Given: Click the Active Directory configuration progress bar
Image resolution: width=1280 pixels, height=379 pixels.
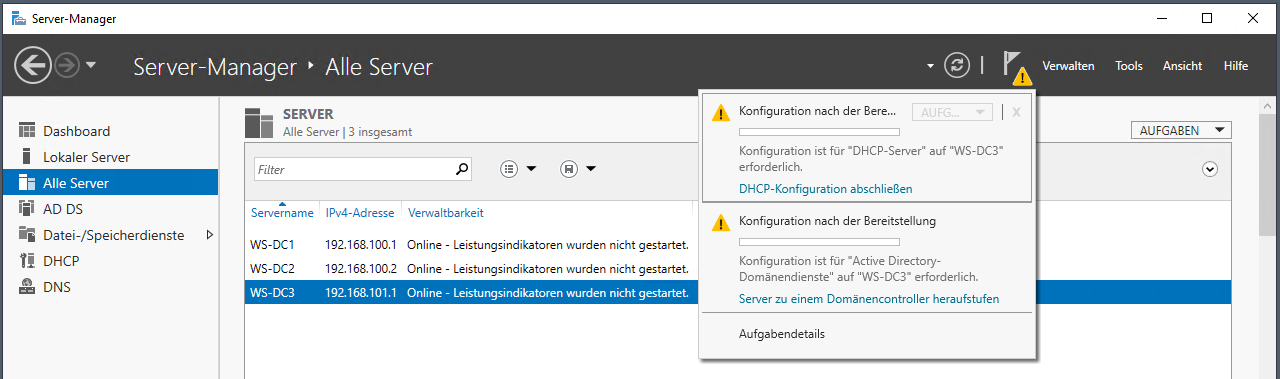Looking at the screenshot, I should [x=819, y=242].
